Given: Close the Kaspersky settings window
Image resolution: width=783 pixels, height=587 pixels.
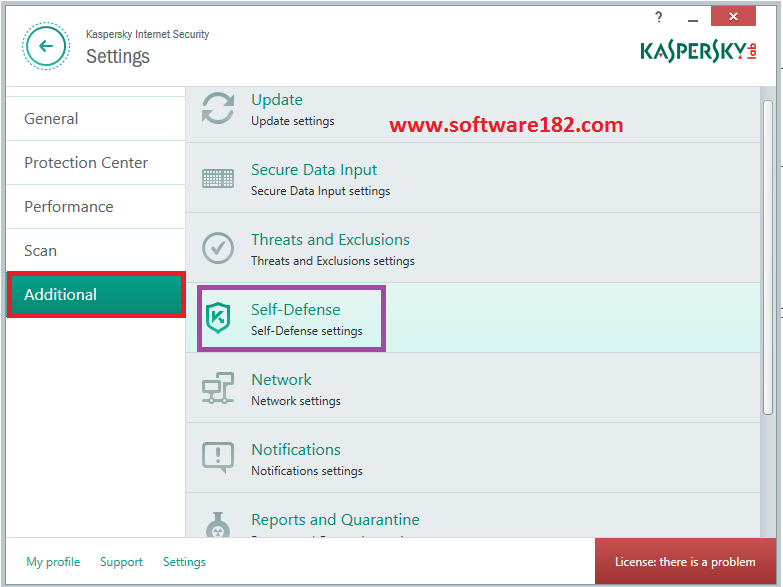Looking at the screenshot, I should tap(733, 16).
